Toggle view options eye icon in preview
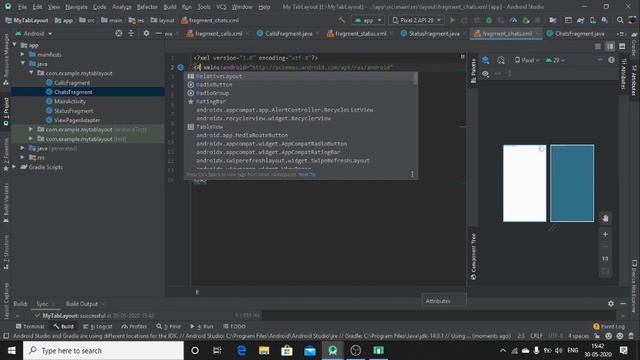This screenshot has height=360, width=640. (x=485, y=74)
